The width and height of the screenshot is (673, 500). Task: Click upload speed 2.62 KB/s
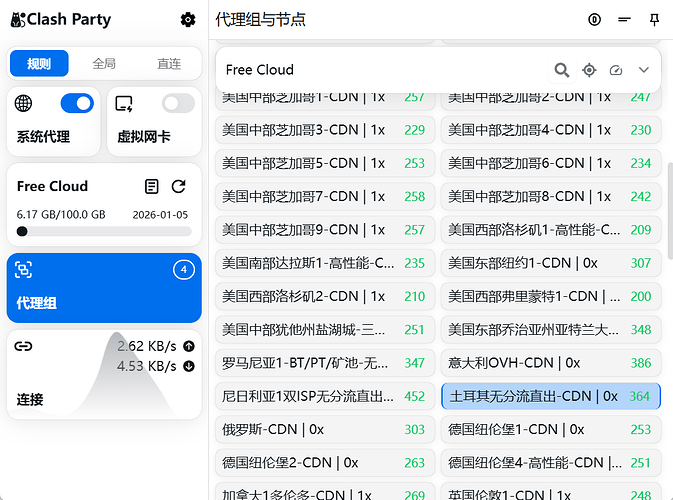coord(147,346)
